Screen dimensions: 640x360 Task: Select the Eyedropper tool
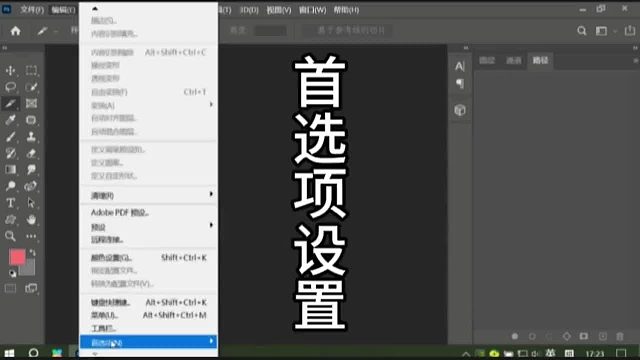coord(10,120)
